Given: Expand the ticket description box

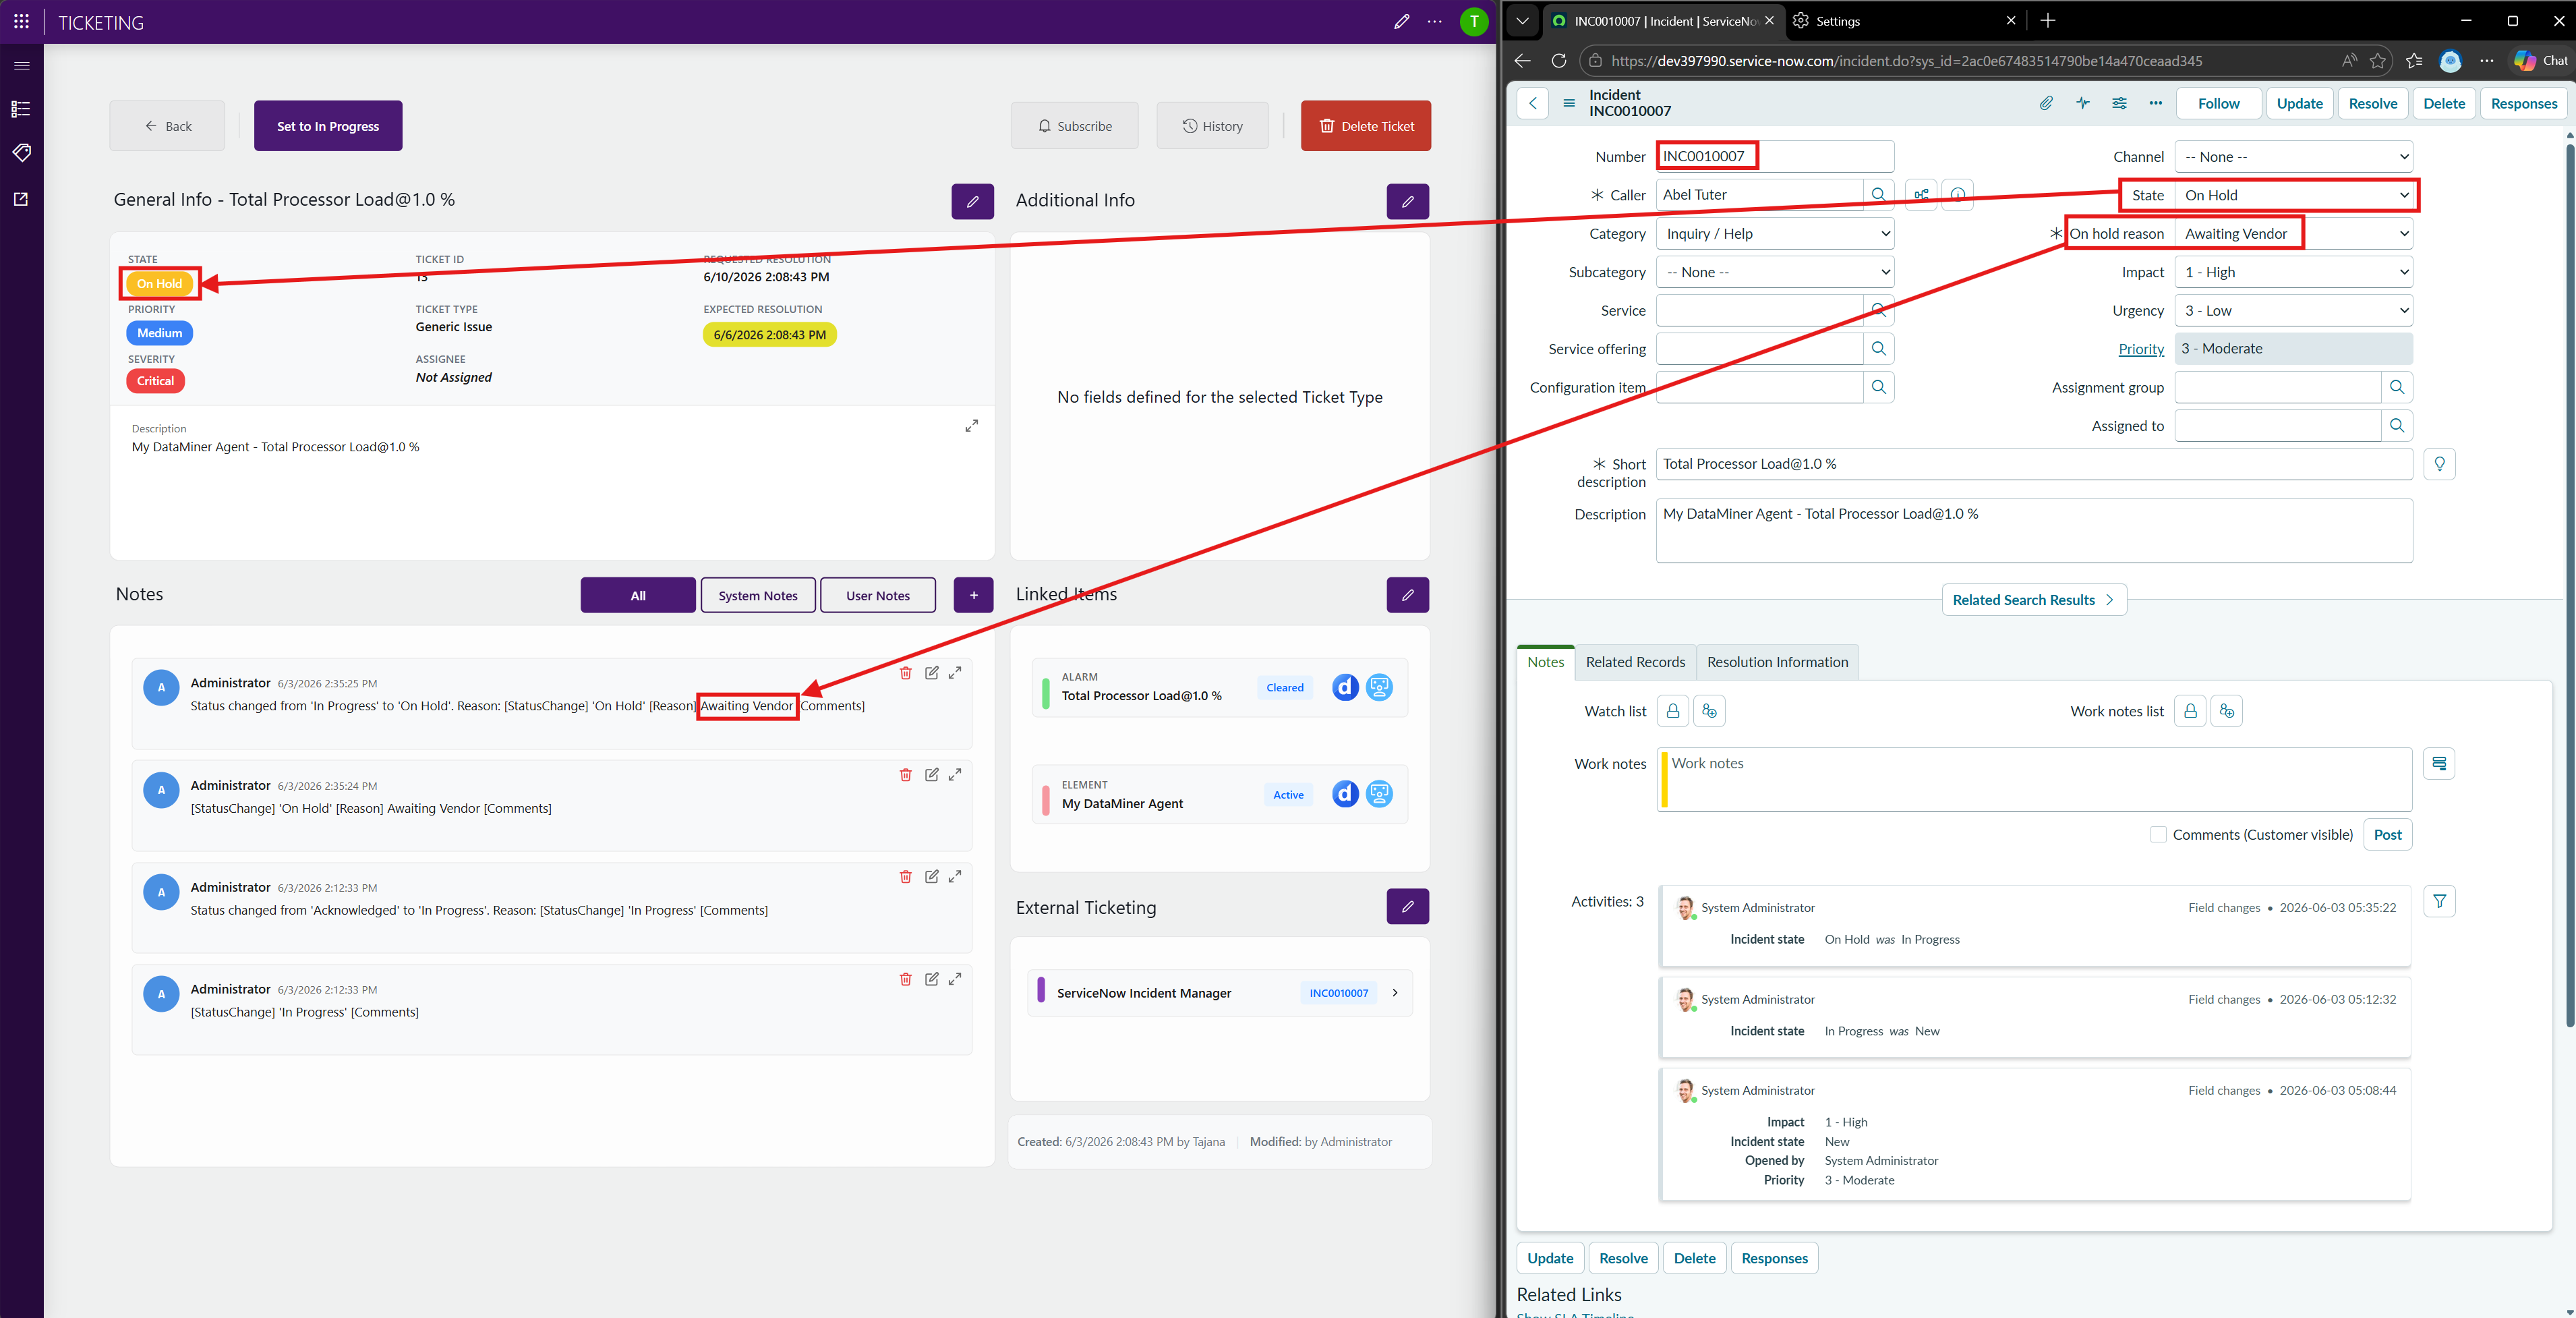Looking at the screenshot, I should [x=971, y=426].
